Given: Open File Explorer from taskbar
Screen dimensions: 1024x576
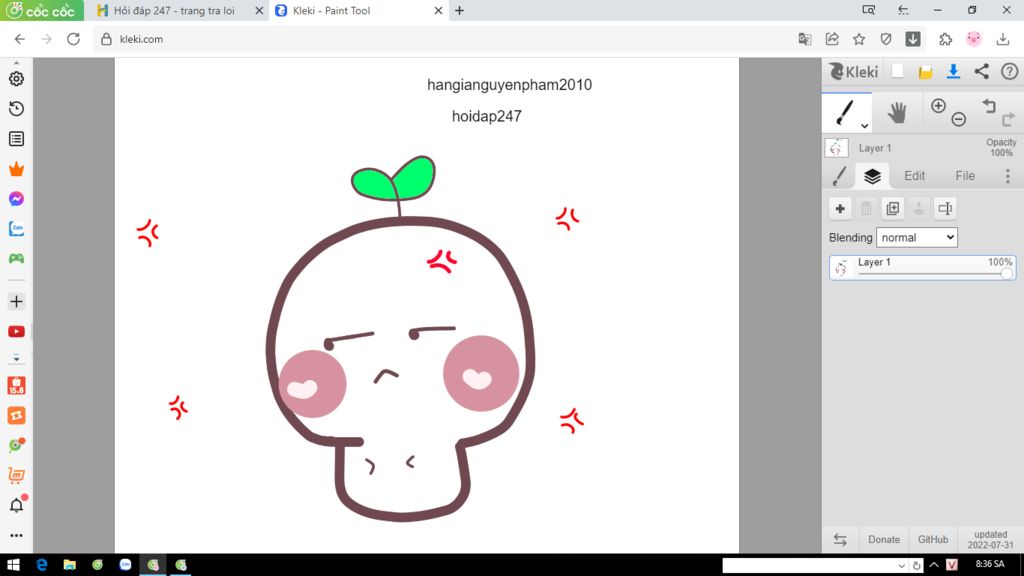Looking at the screenshot, I should (69, 565).
